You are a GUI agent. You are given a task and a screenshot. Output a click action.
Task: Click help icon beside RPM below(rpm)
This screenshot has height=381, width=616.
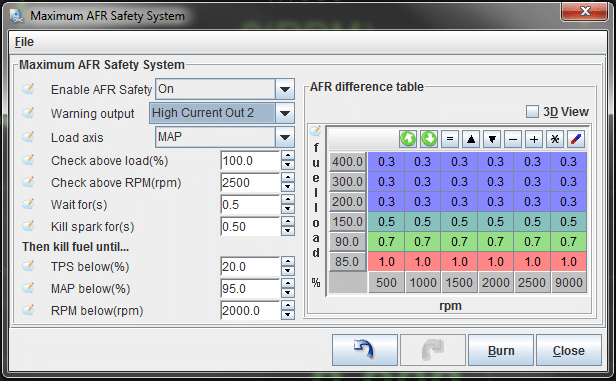28,310
